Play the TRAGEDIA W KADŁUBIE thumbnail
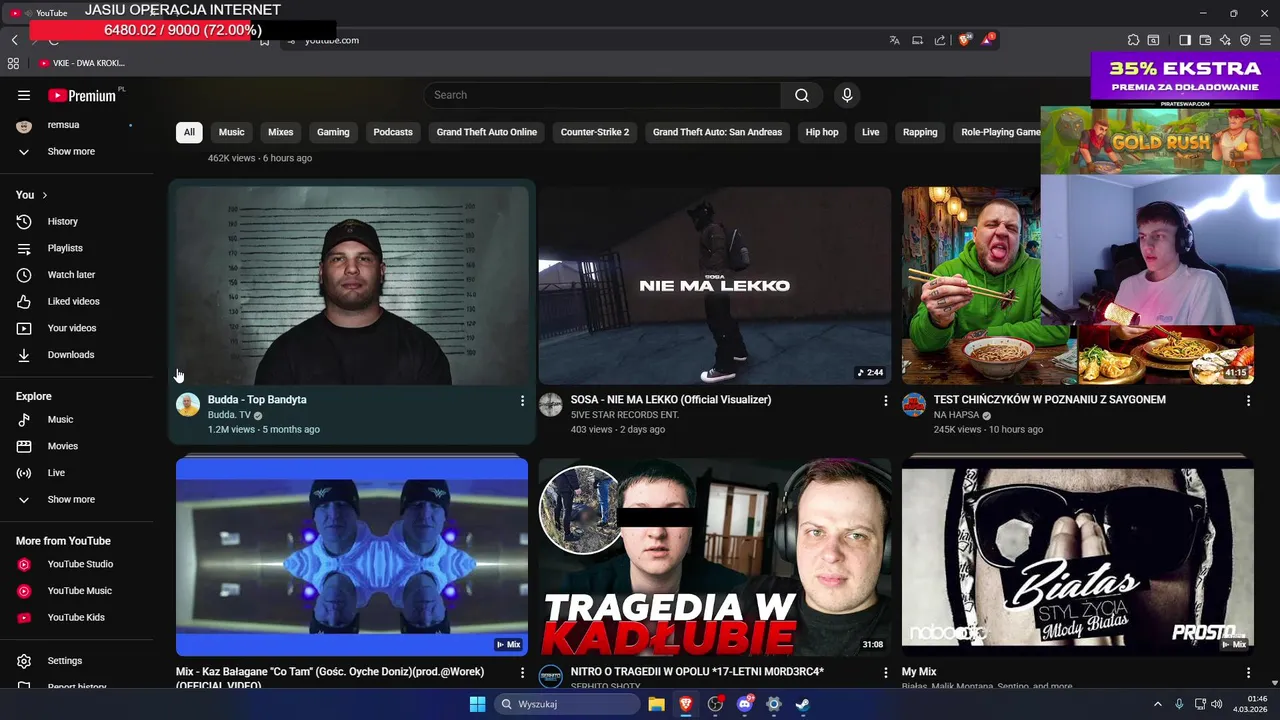The height and width of the screenshot is (720, 1280). tap(714, 557)
